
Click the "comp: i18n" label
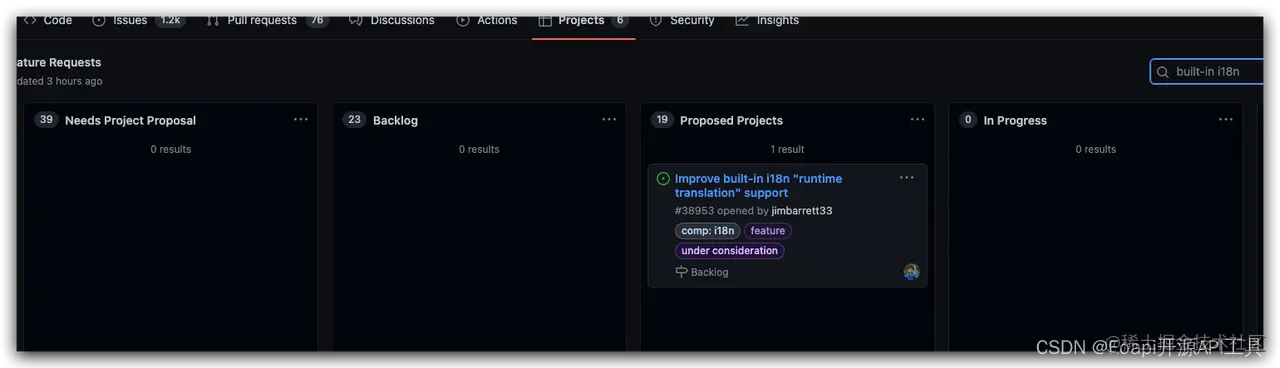pos(708,231)
